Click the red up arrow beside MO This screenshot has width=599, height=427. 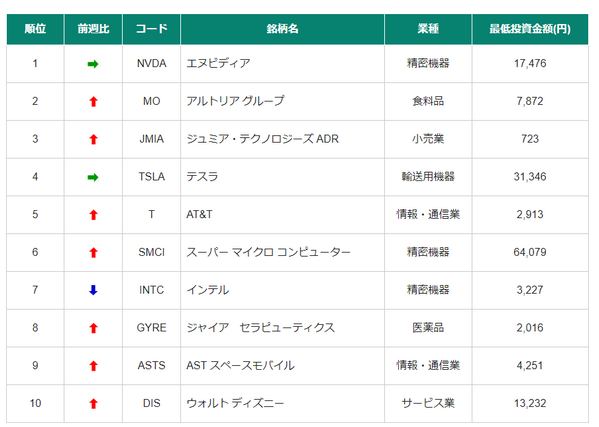point(93,102)
